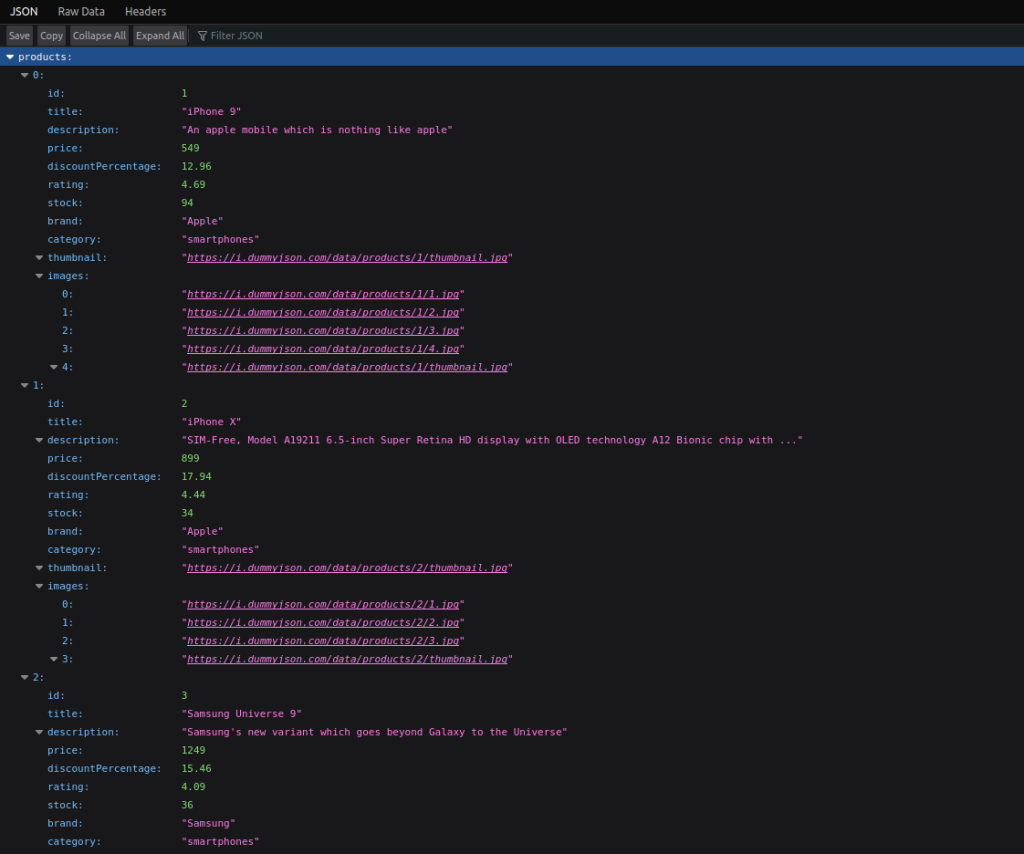Image resolution: width=1024 pixels, height=854 pixels.
Task: Collapse the description of Samsung Universe 9
Action: (x=38, y=732)
